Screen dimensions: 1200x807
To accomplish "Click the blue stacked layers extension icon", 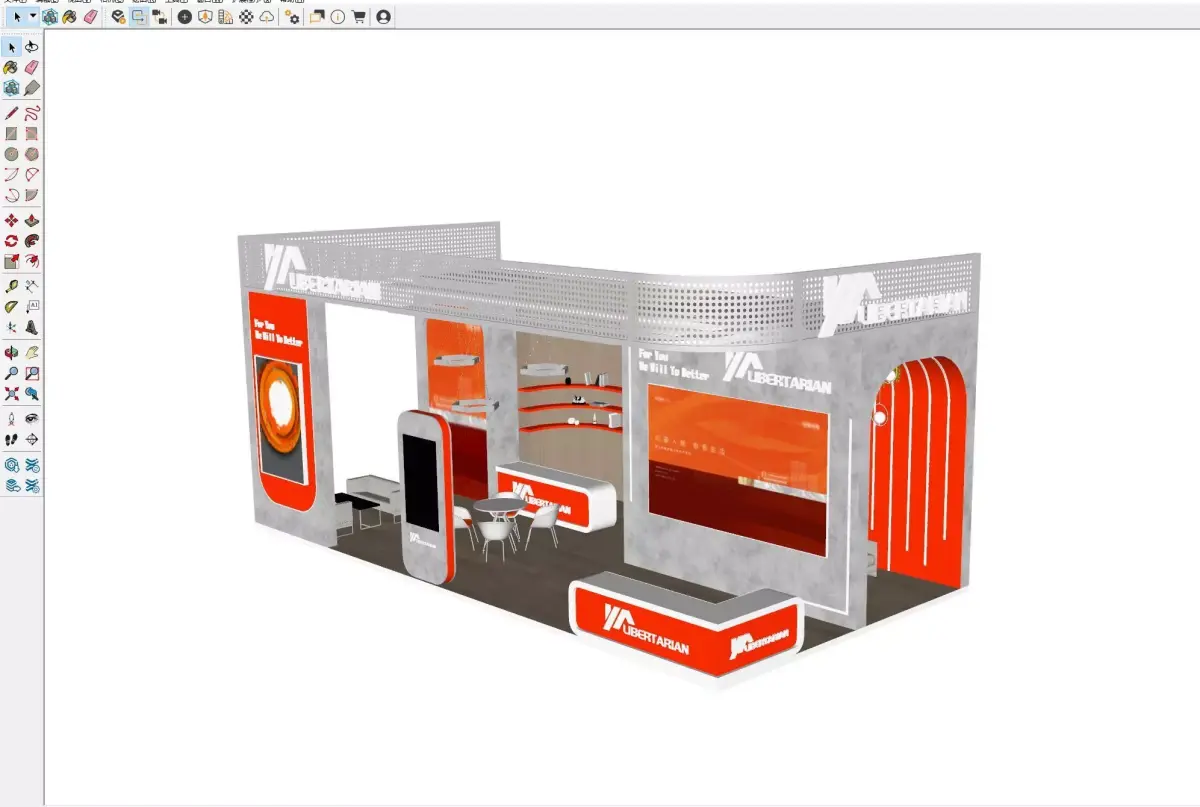I will pos(11,486).
